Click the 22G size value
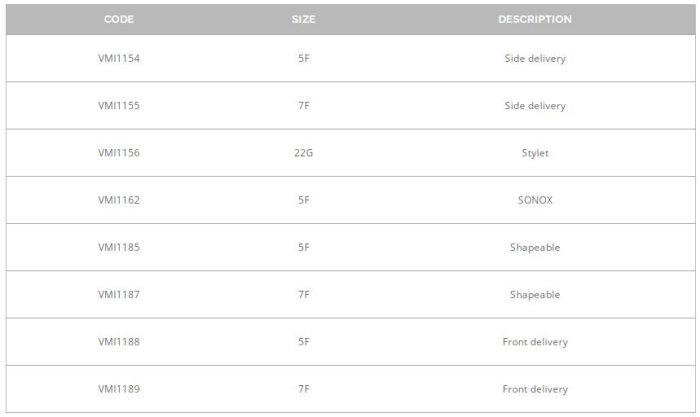700x417 pixels. (x=303, y=153)
